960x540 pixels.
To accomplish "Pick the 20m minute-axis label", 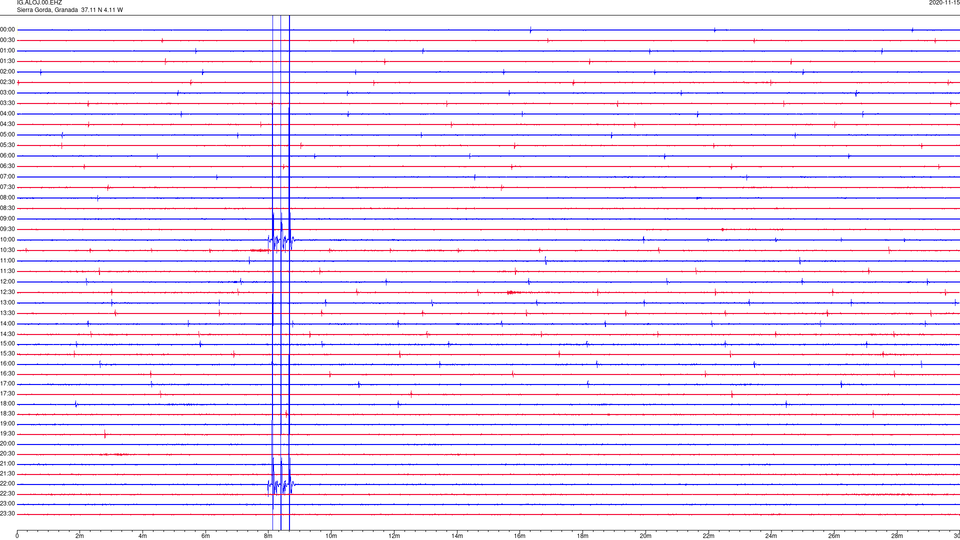I will tap(645, 536).
